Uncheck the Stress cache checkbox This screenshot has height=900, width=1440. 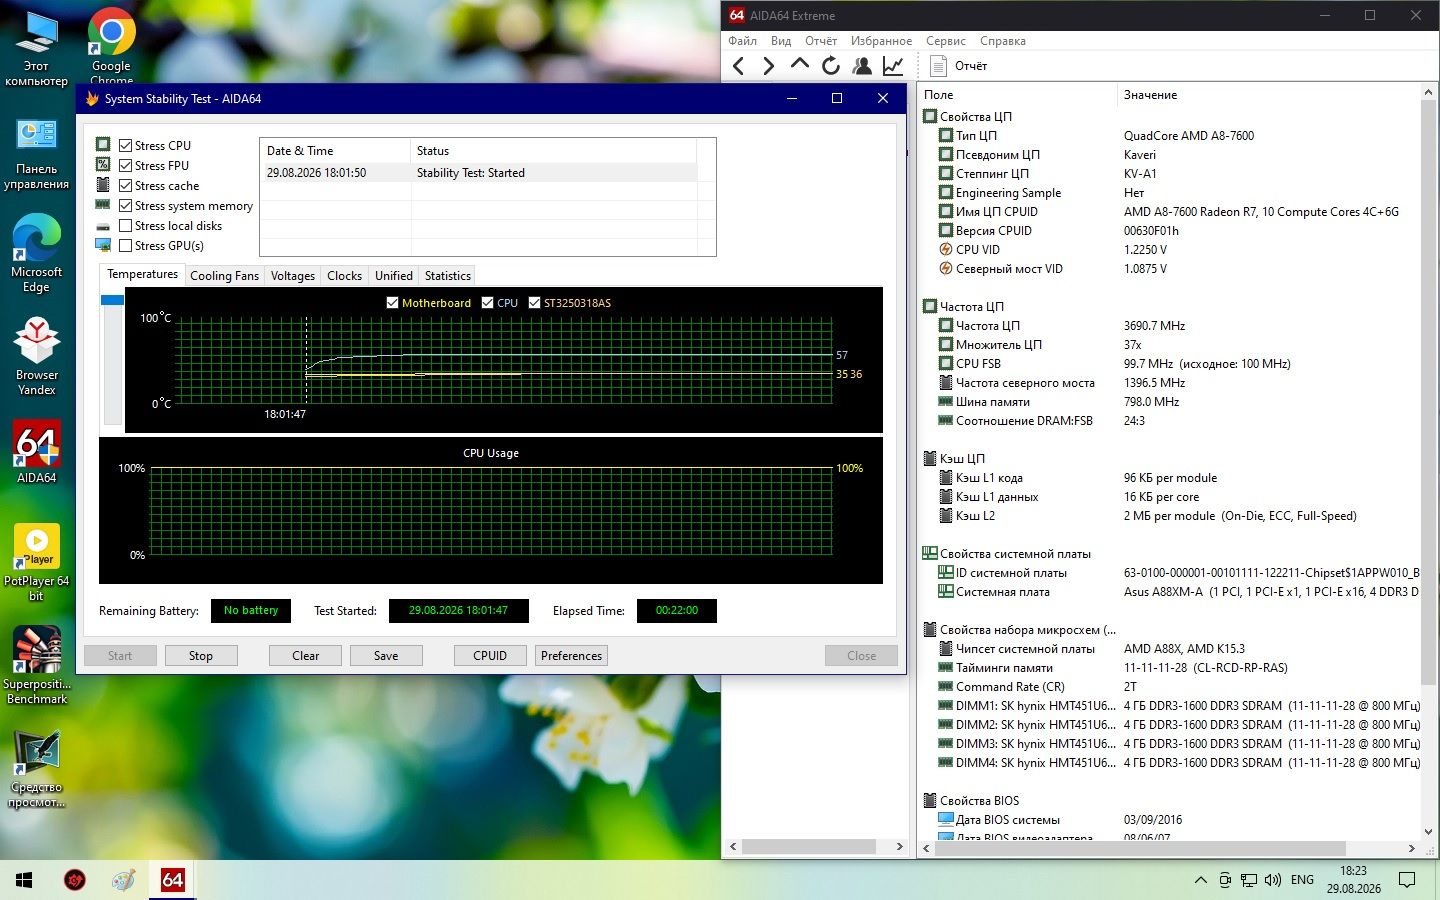click(126, 185)
